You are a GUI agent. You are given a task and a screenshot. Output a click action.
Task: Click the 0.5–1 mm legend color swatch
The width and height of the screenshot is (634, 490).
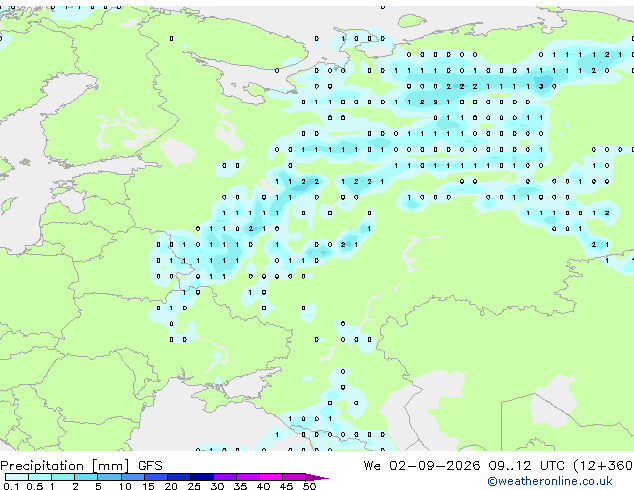pyautogui.click(x=40, y=477)
